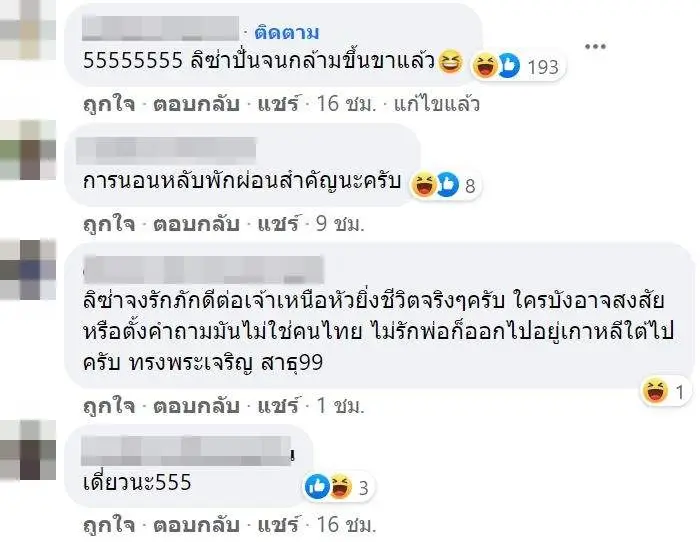Open the 16 ชม. timestamp of last comment

(346, 525)
